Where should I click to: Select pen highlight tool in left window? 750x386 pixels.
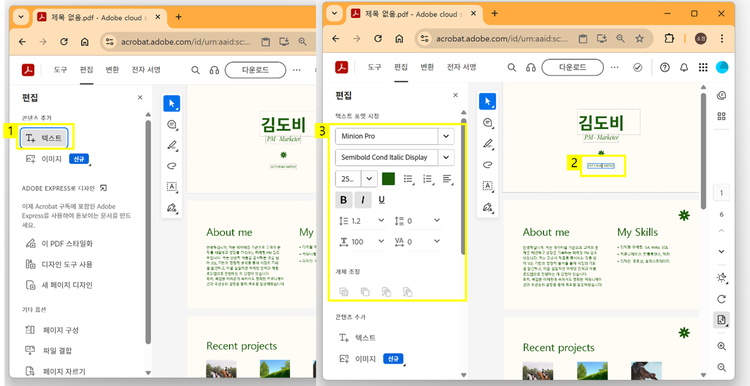pyautogui.click(x=172, y=145)
